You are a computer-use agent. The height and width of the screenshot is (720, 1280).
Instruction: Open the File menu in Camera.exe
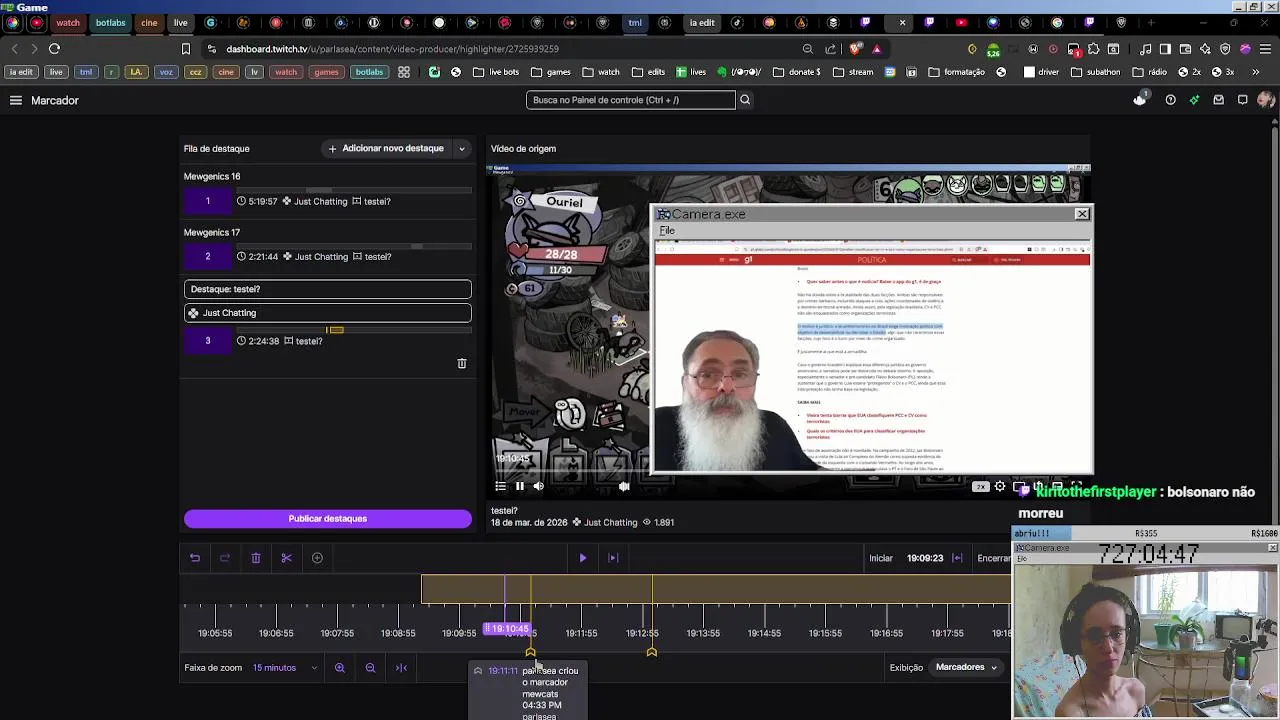pyautogui.click(x=667, y=231)
